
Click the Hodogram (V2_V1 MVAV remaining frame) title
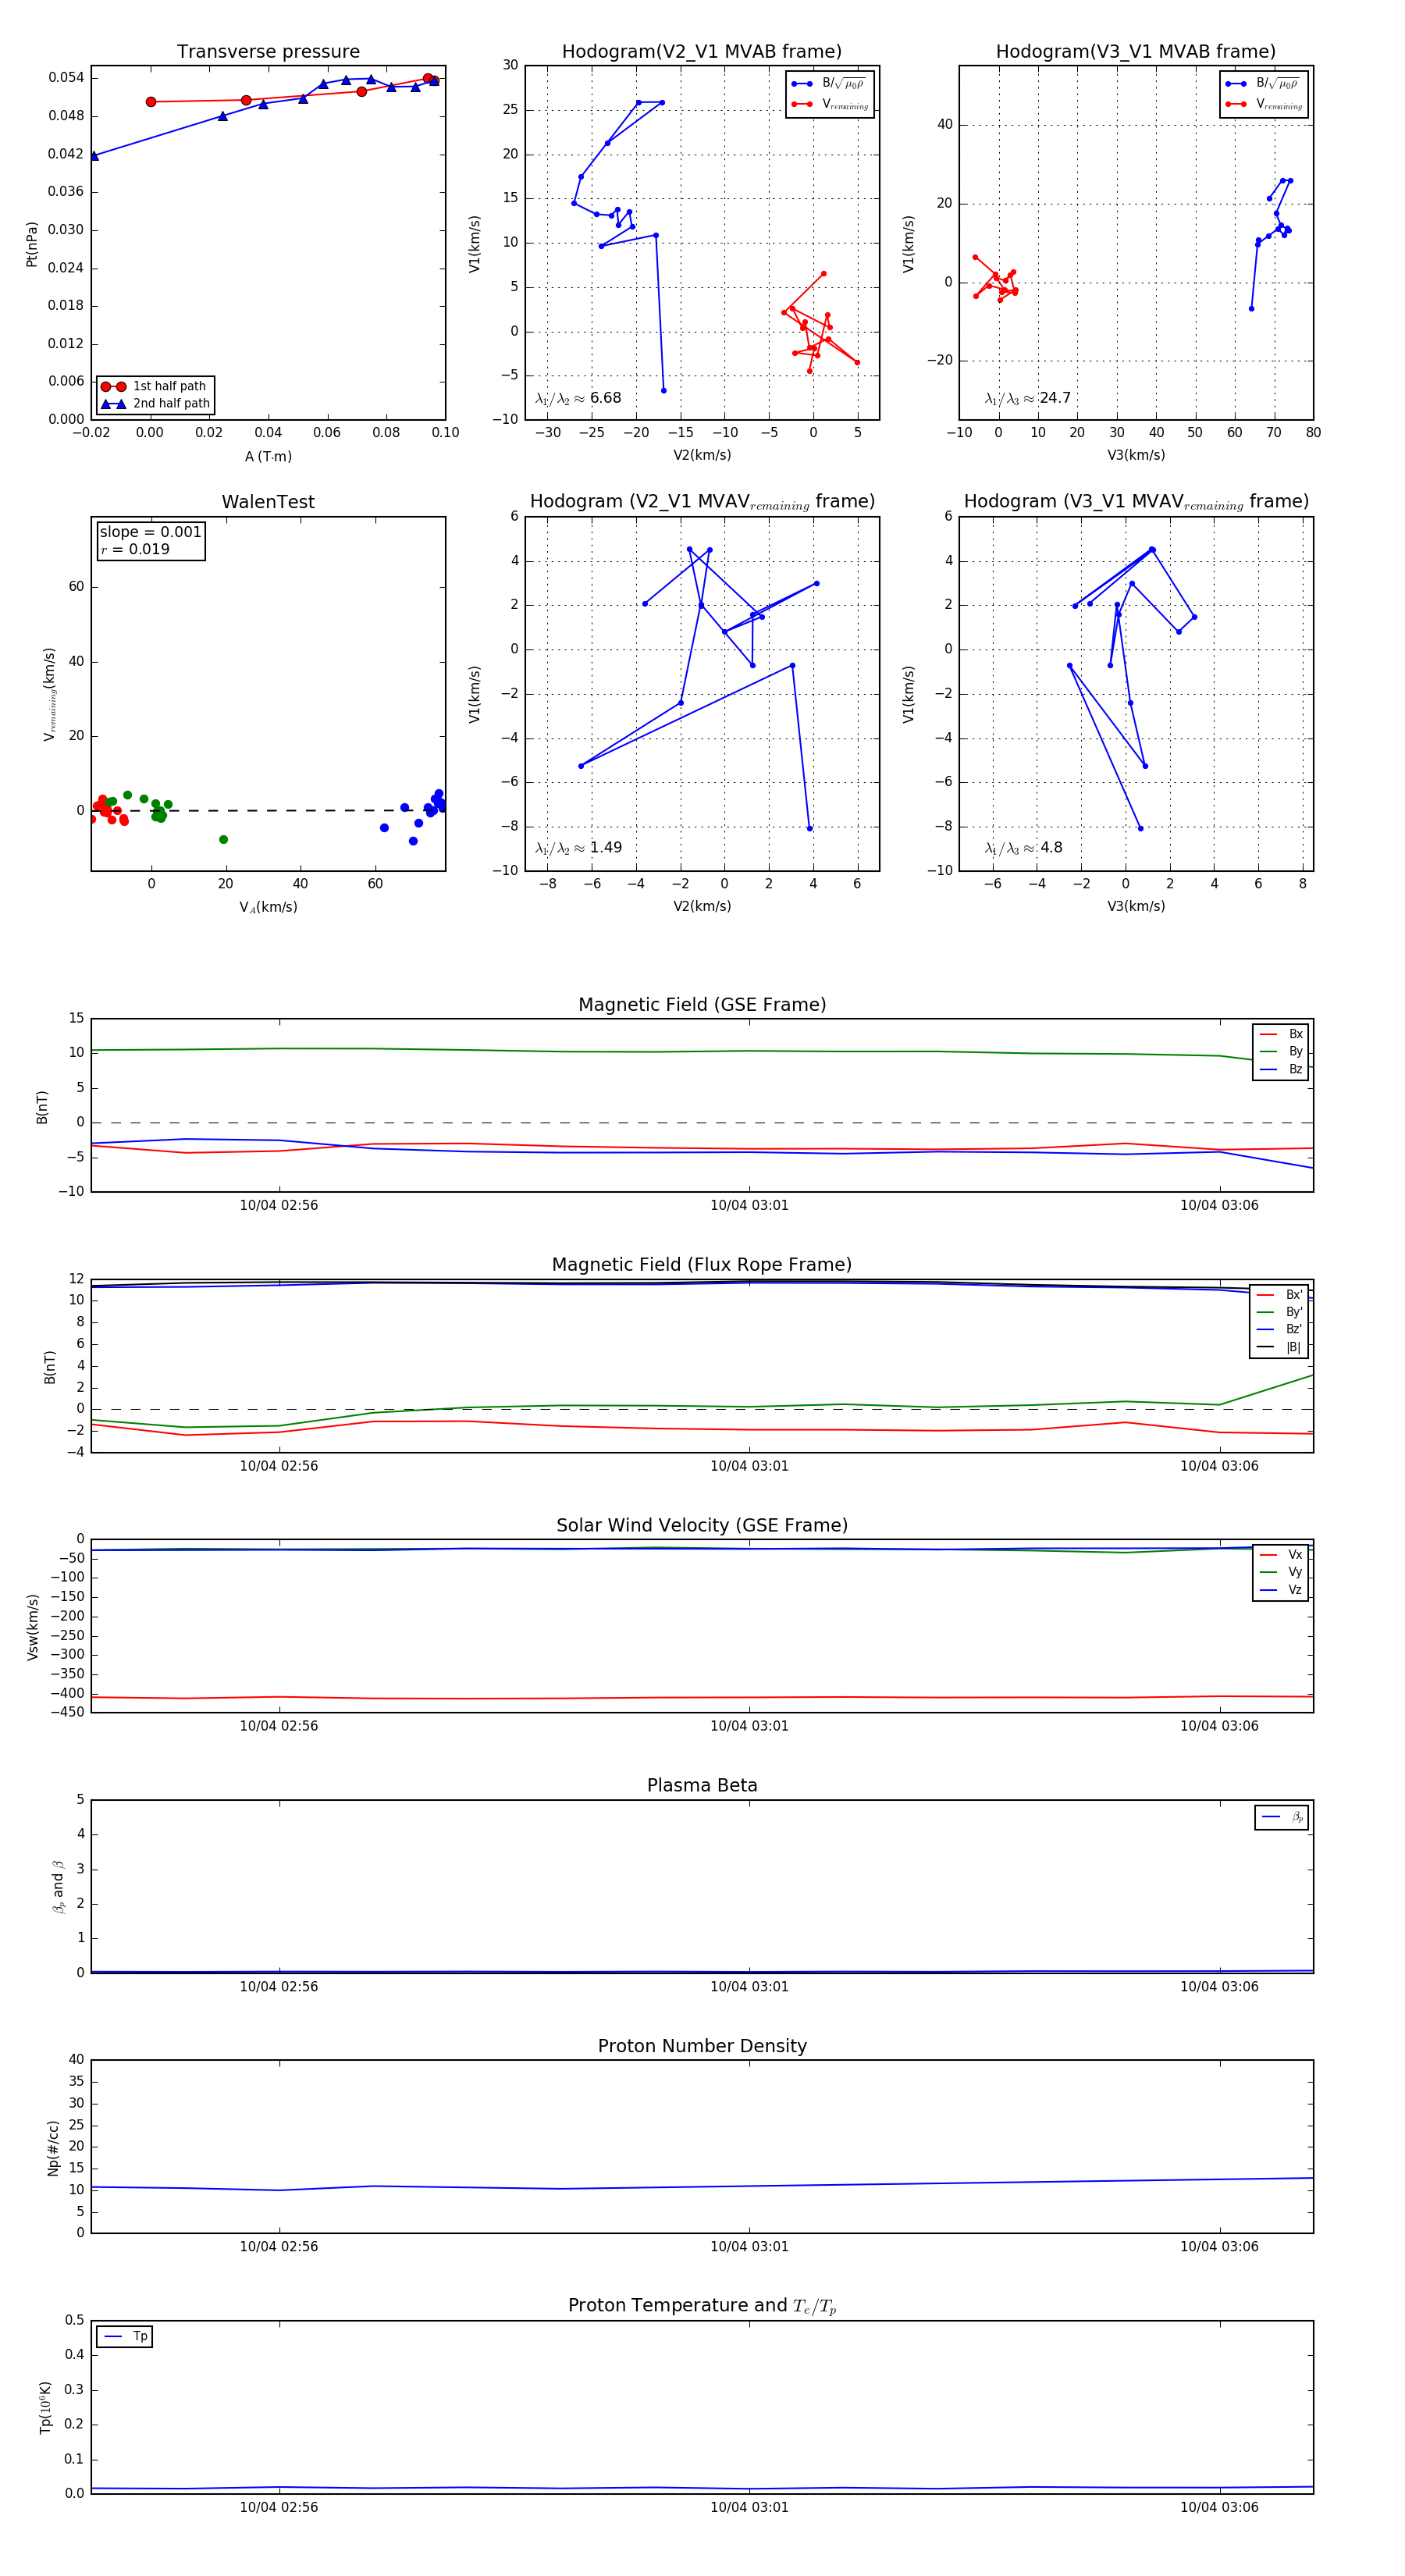coord(702,502)
